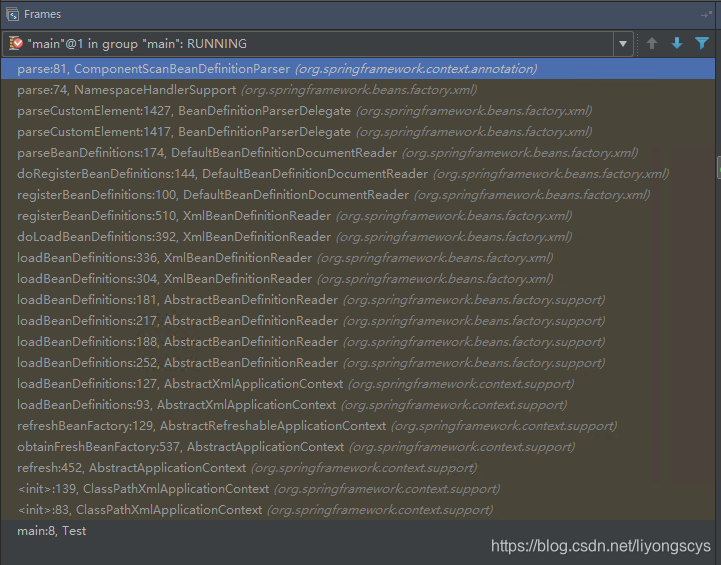Select frame parseCustomElement:1427, BeanDefinitionParserDelegate
Screen dimensions: 721x565
(358, 111)
